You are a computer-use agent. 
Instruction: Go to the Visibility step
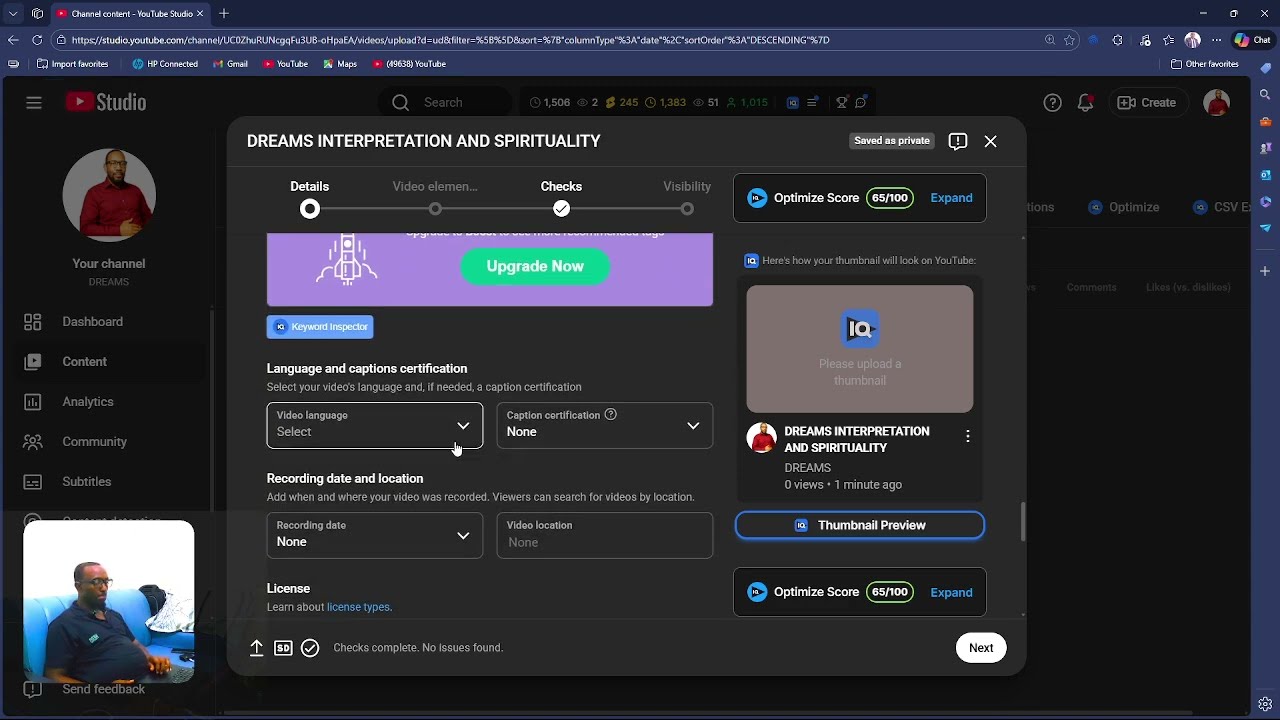pyautogui.click(x=687, y=198)
